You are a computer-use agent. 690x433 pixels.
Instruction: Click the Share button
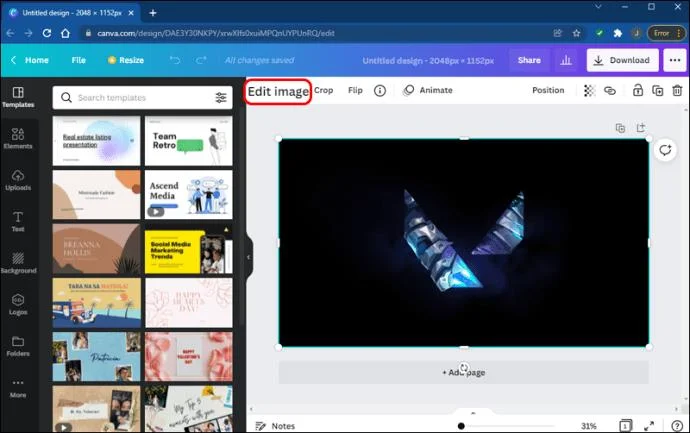tap(529, 60)
